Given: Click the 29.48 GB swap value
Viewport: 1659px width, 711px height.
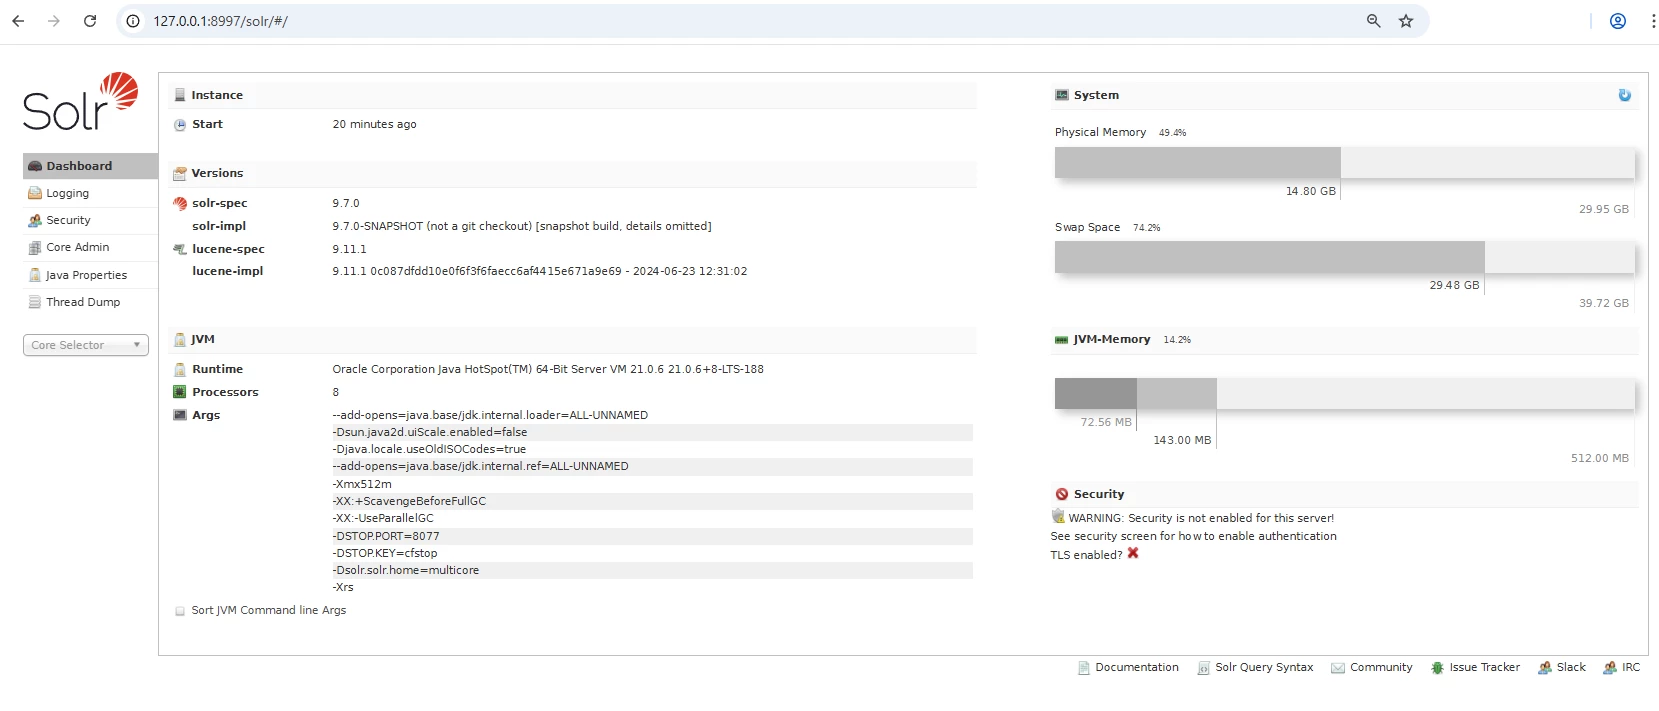Looking at the screenshot, I should 1454,285.
